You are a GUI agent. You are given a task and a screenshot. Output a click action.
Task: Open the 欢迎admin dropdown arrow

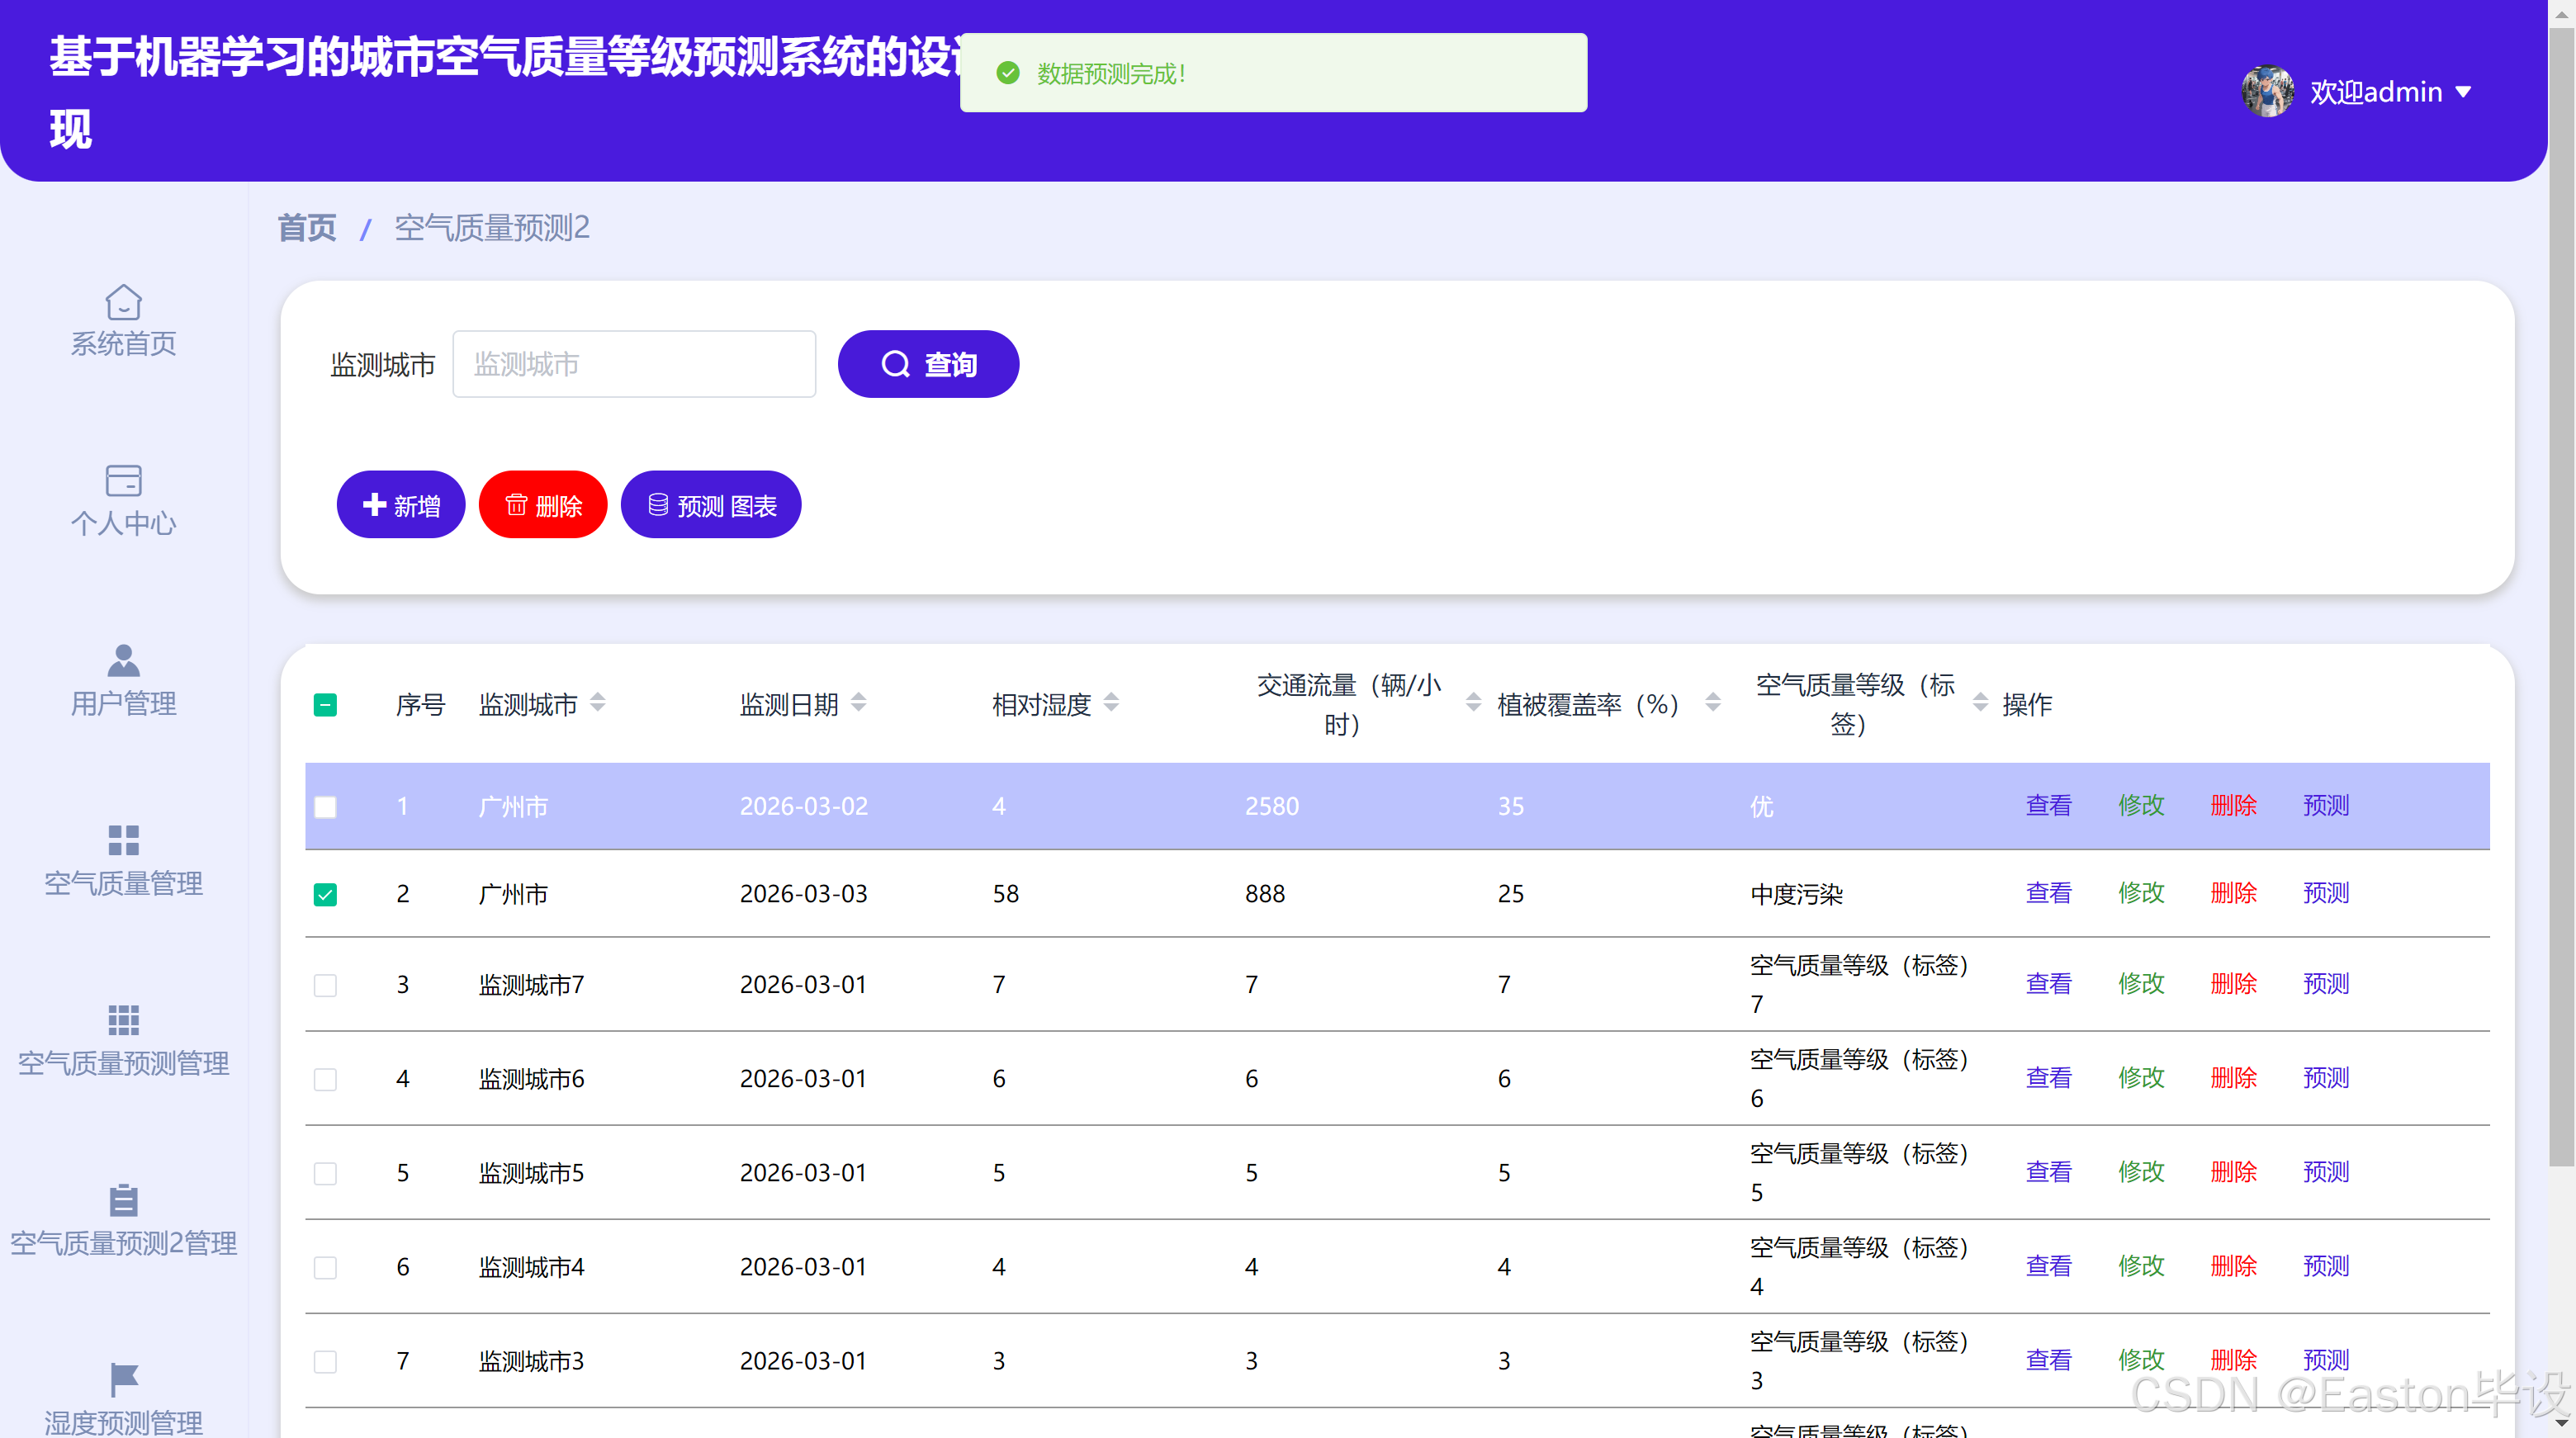[x=2464, y=92]
